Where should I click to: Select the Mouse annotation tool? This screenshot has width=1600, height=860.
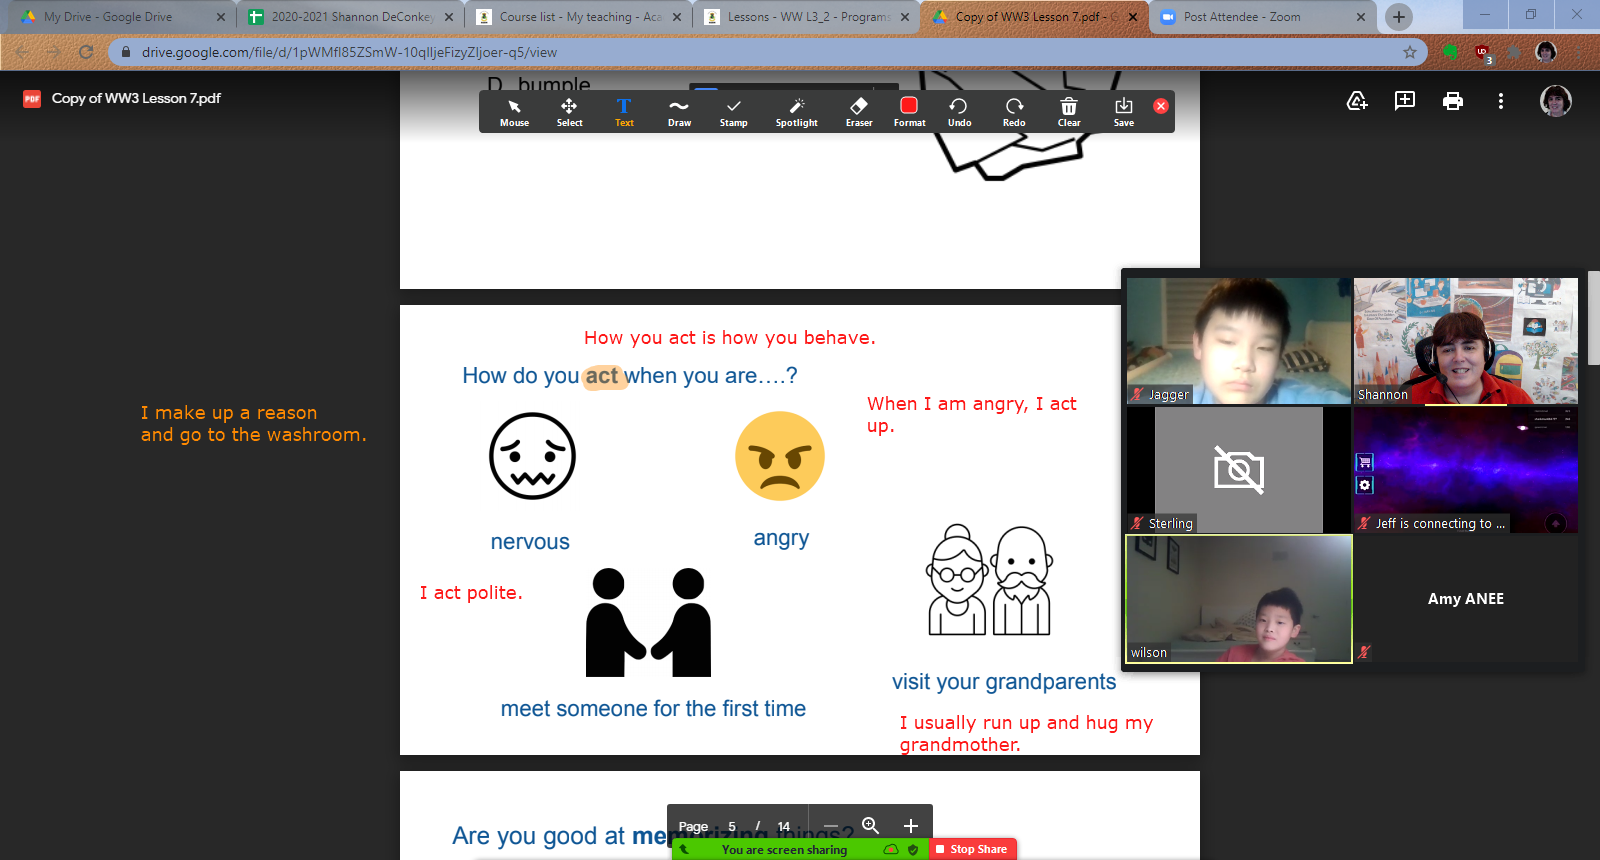(x=514, y=112)
